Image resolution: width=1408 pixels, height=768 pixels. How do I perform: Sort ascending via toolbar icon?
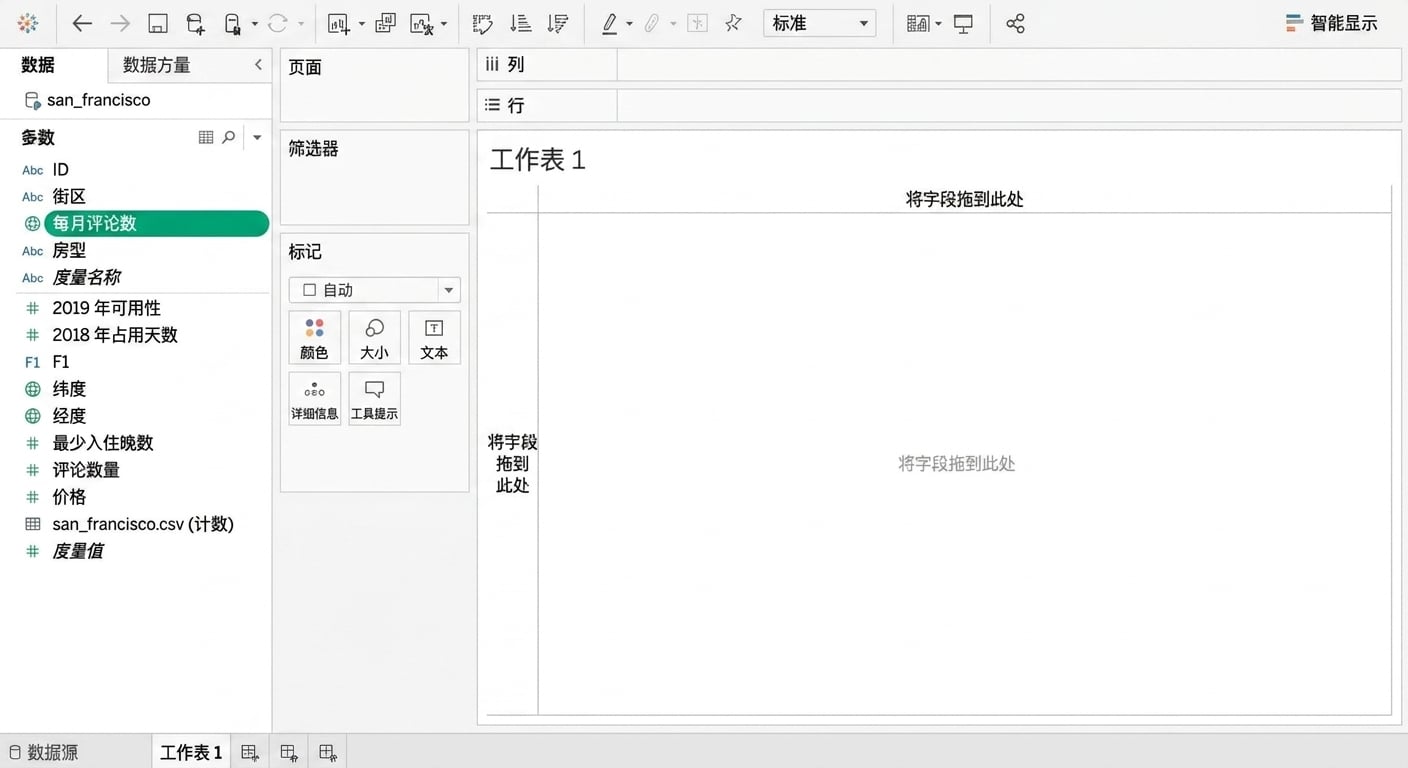(521, 23)
